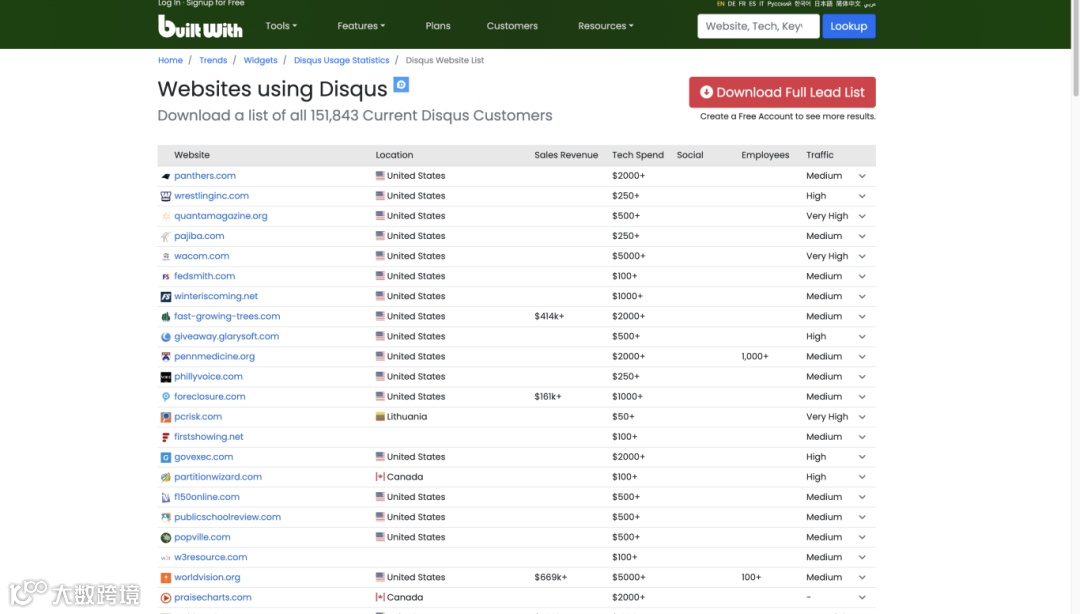
Task: Focus the Website, Tech, Keyword search field
Action: (758, 26)
